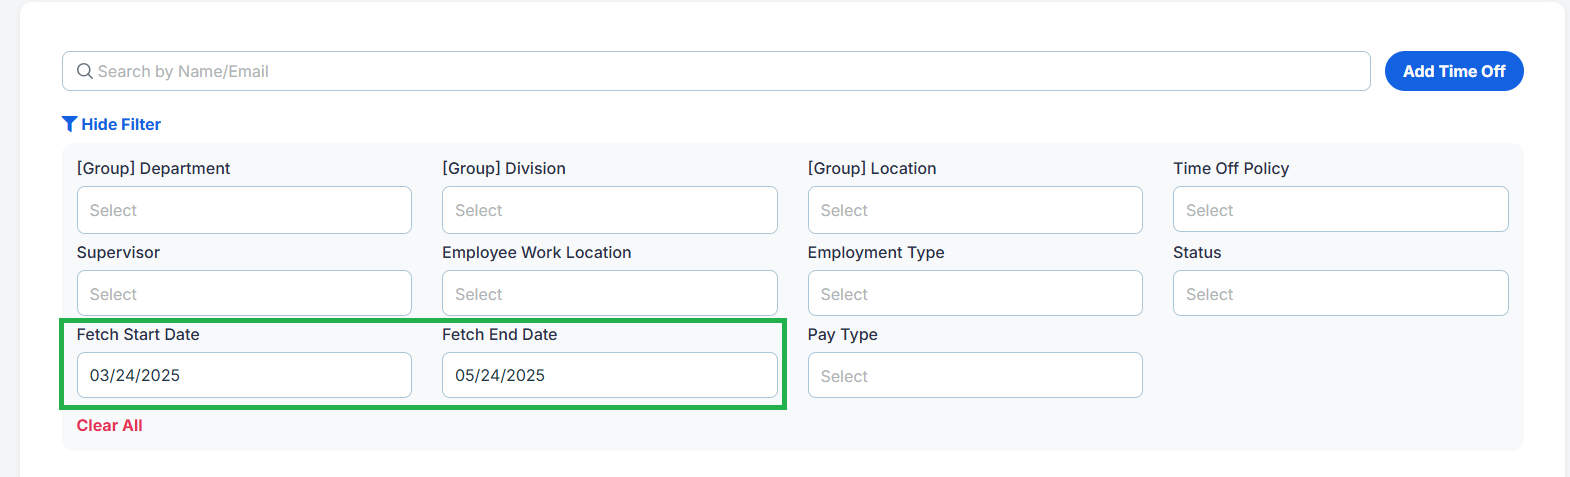Open the Employment Type select box
Screen dimensions: 1570x477
[x=974, y=294]
